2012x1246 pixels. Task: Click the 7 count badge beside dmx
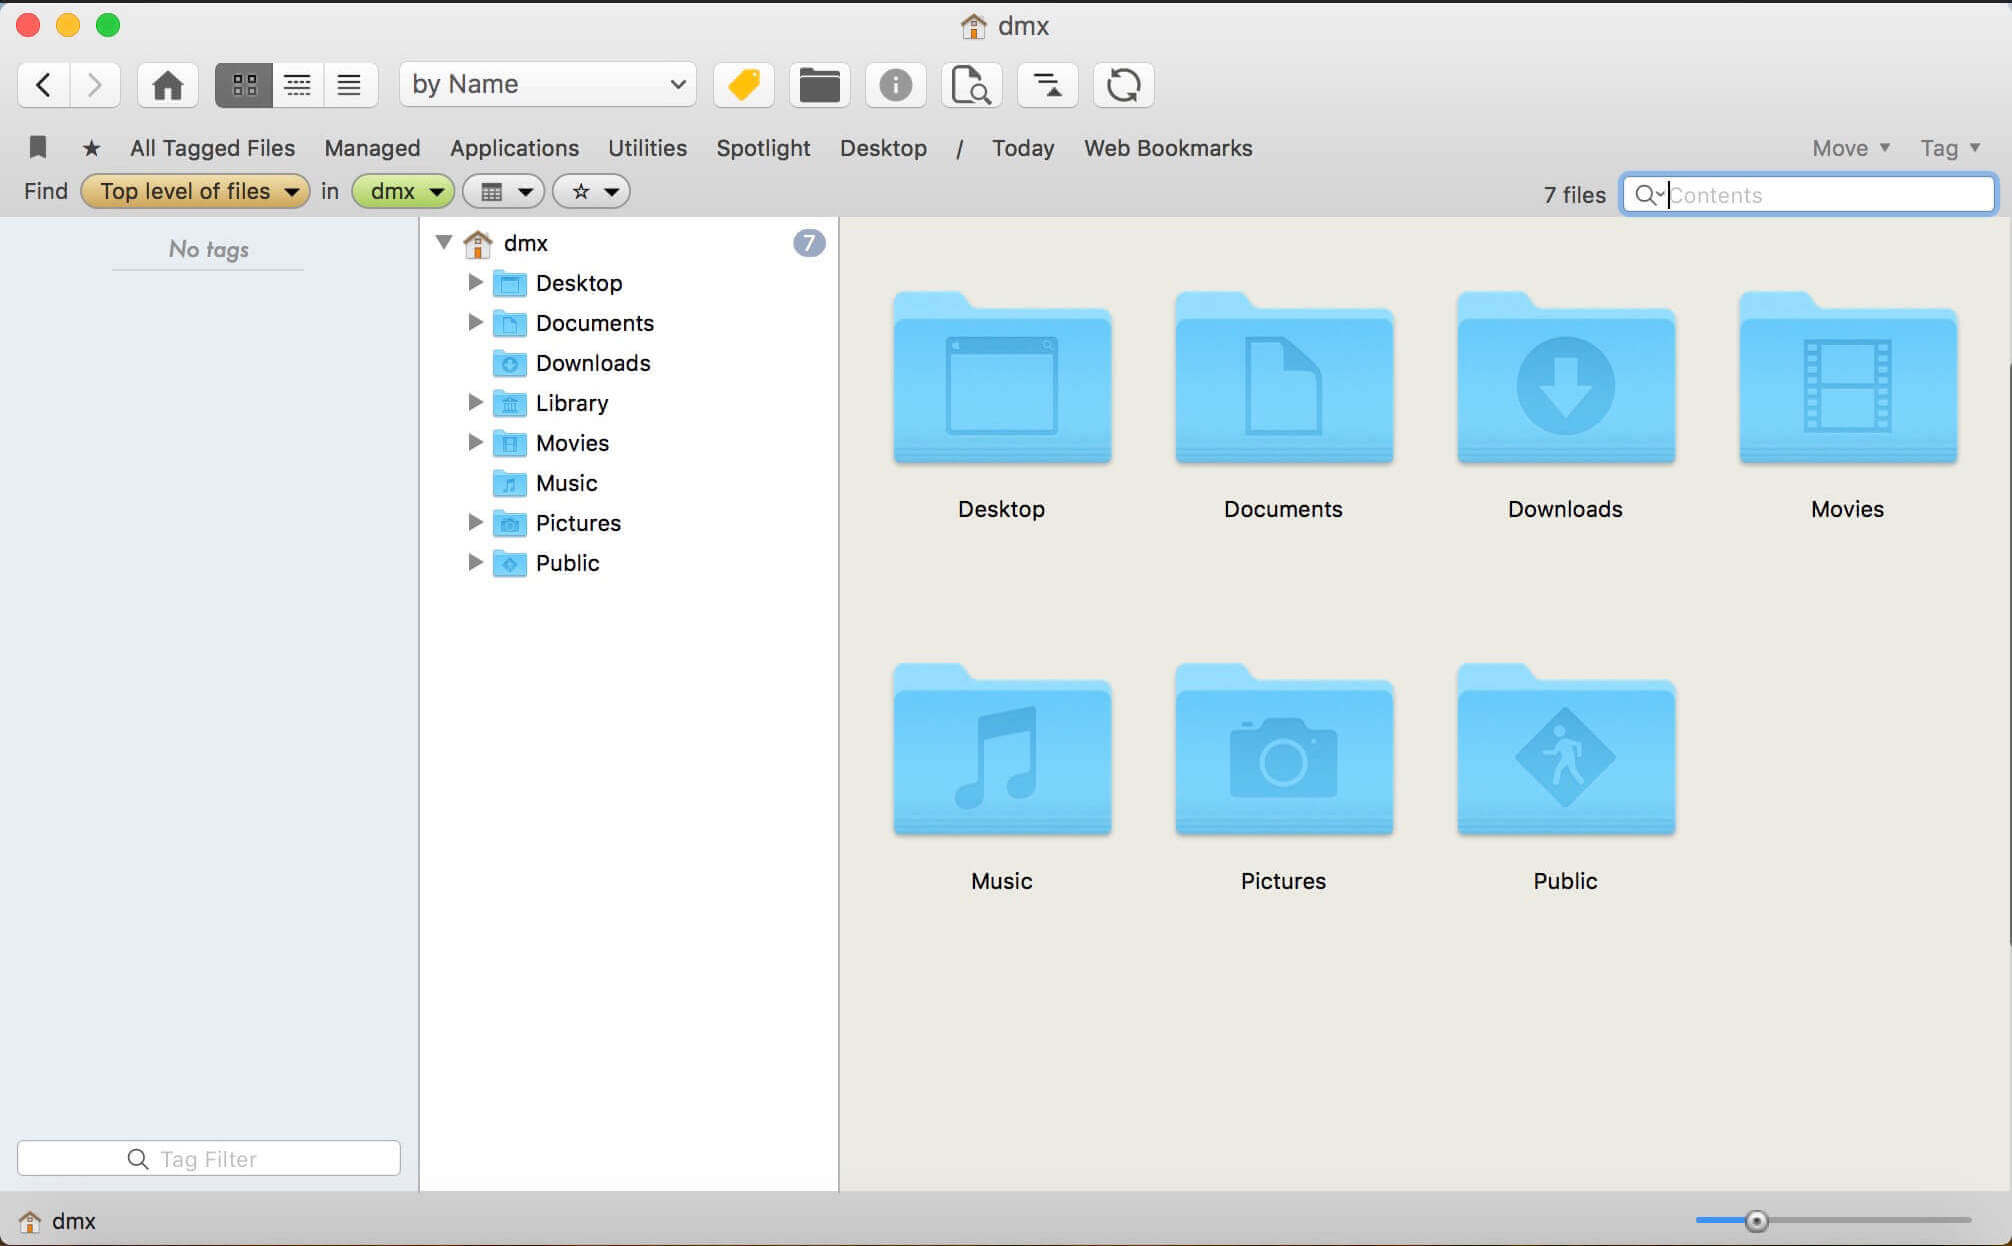(x=809, y=243)
